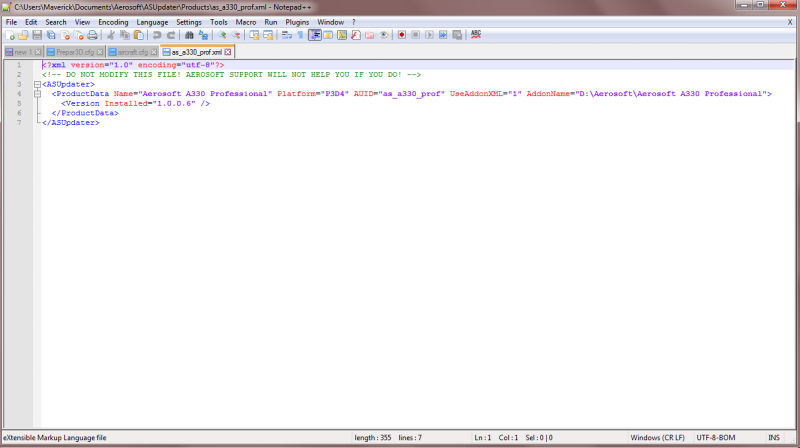Click the Windows (CR LF) status field
The width and height of the screenshot is (800, 448).
pyautogui.click(x=657, y=438)
